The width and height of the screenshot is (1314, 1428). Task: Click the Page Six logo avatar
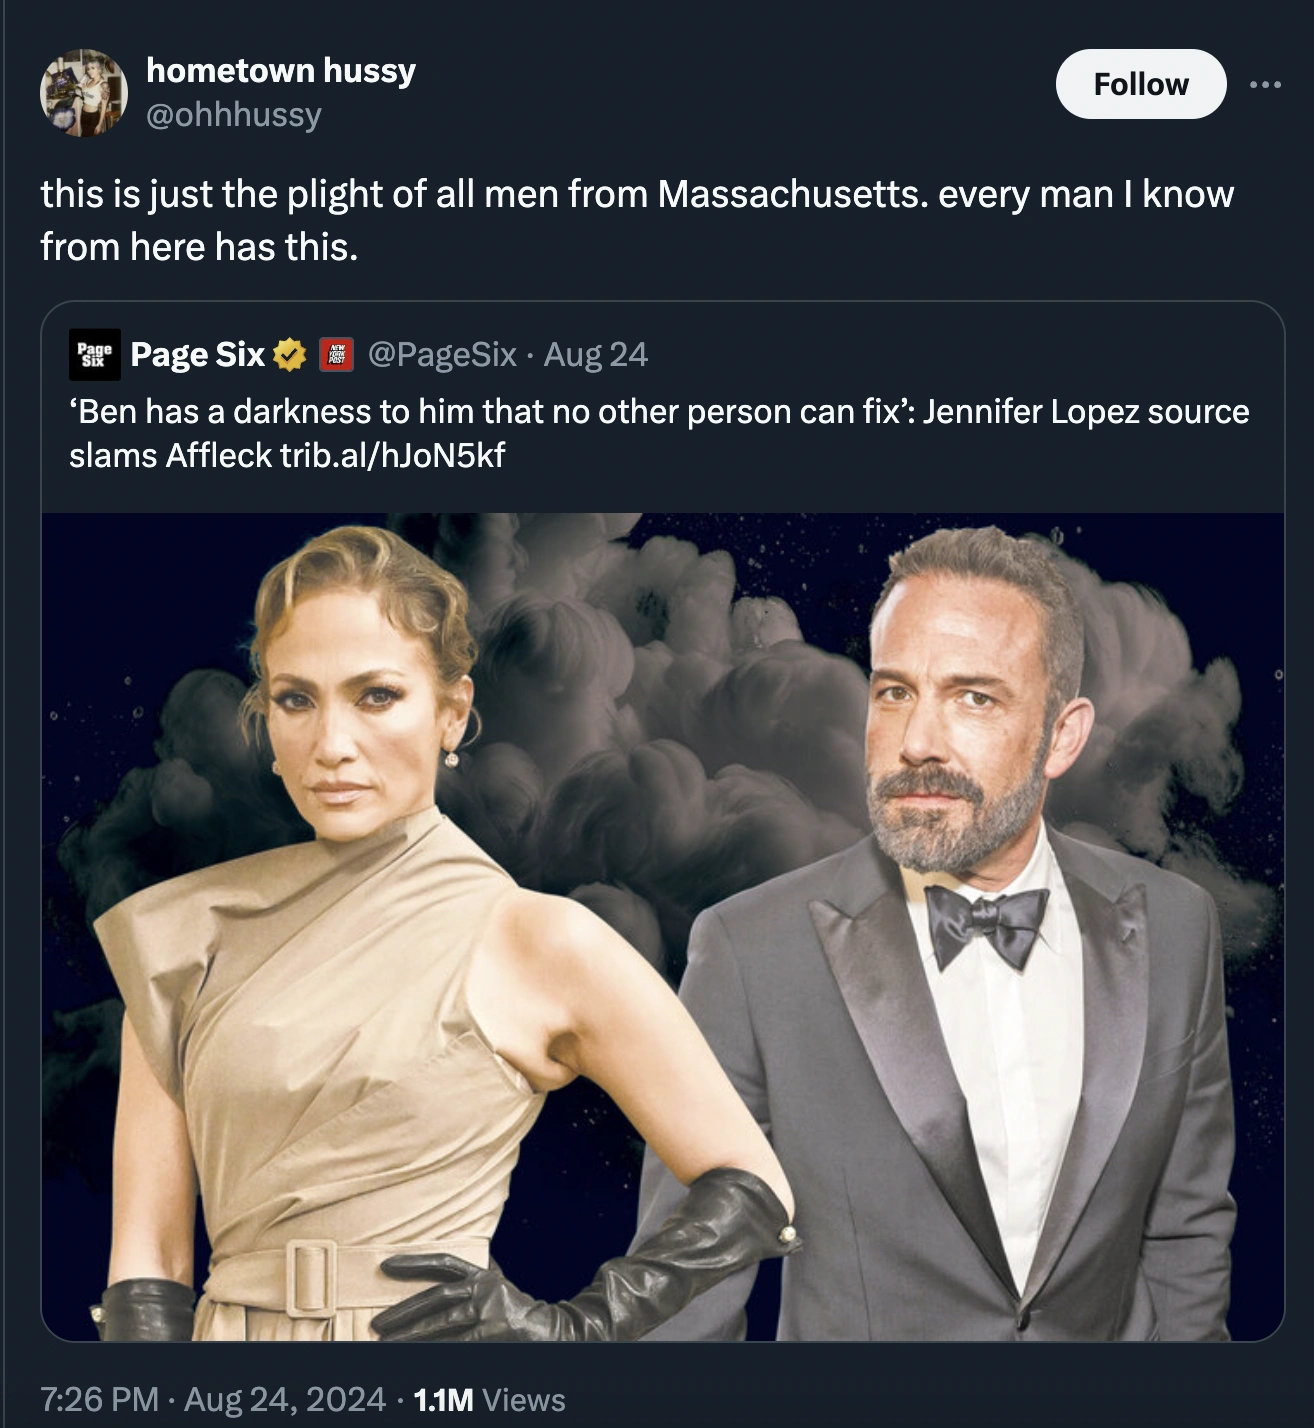click(x=95, y=355)
